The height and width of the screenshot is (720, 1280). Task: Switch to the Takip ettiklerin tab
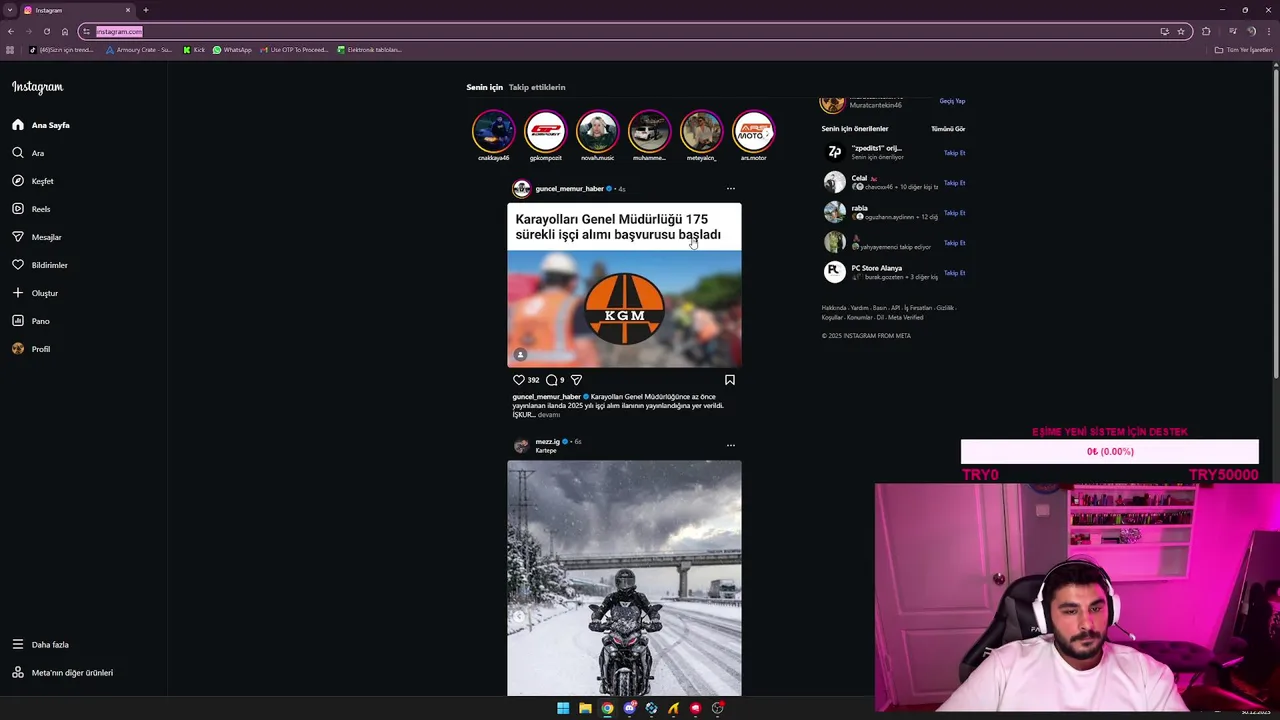click(537, 87)
